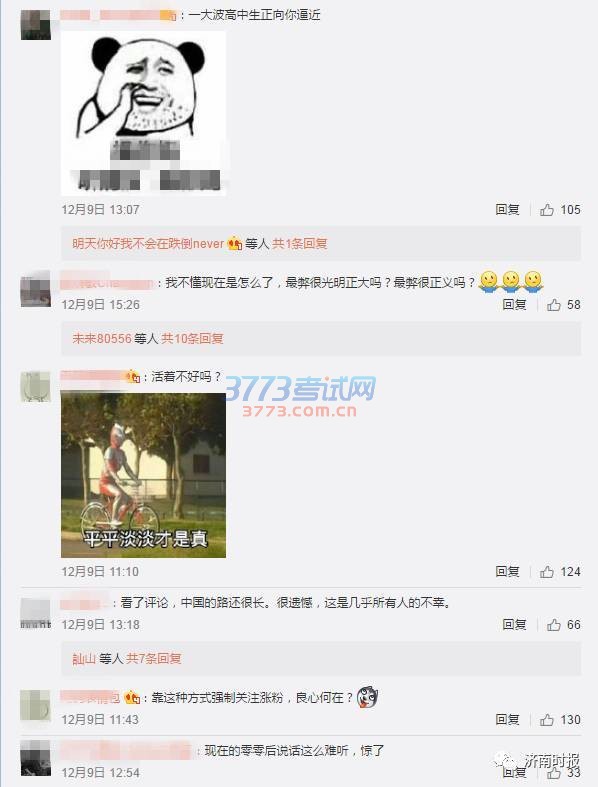Click thumbs-up icon beside 66

coord(554,625)
